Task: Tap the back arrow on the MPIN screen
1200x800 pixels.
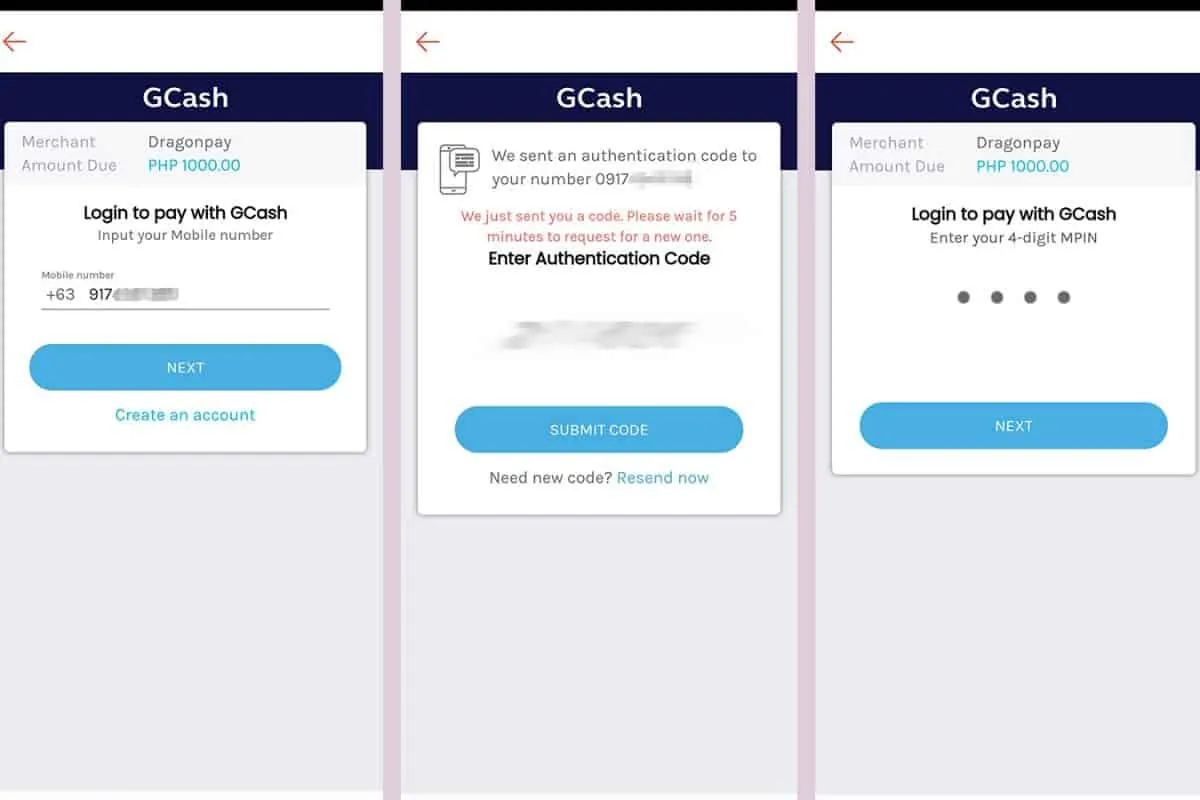Action: pyautogui.click(x=842, y=41)
